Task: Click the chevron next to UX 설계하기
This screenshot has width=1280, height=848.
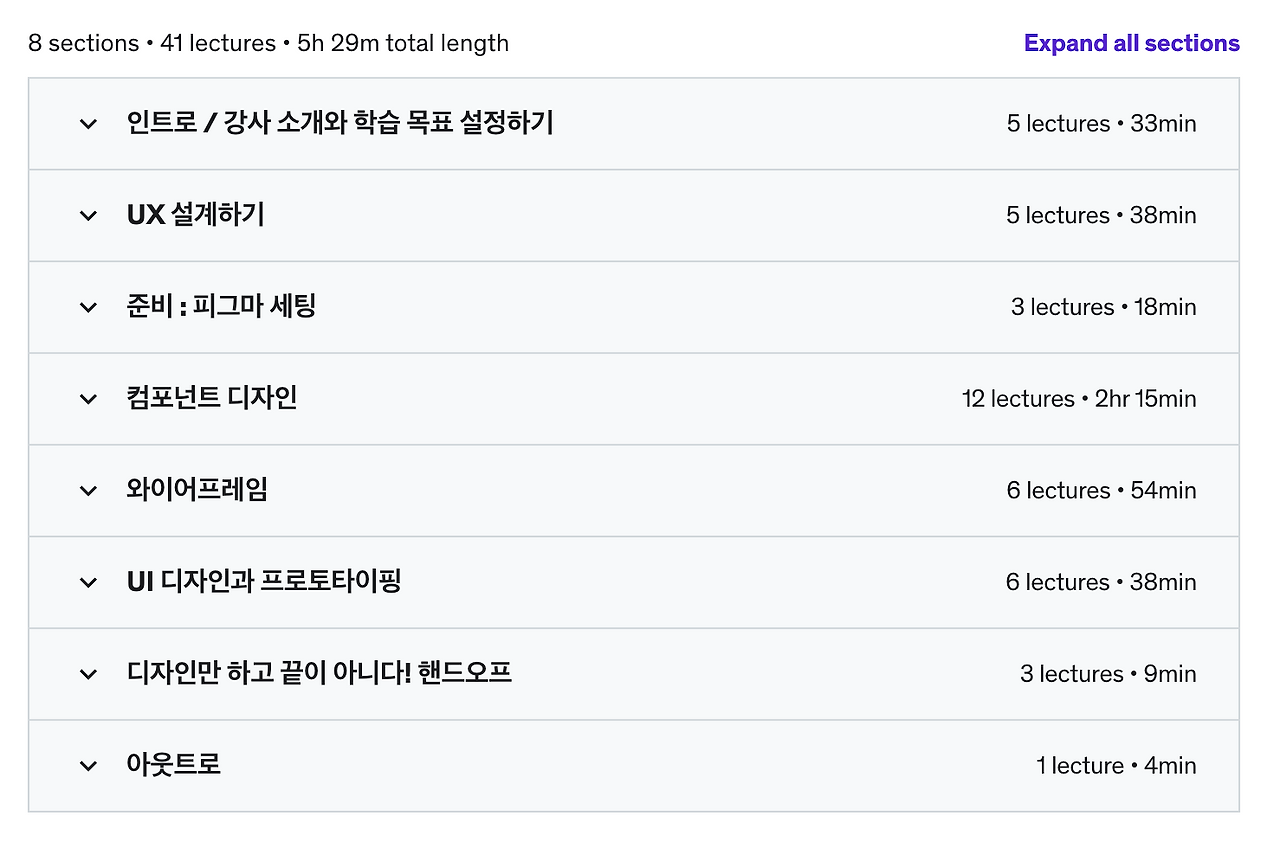Action: tap(88, 215)
